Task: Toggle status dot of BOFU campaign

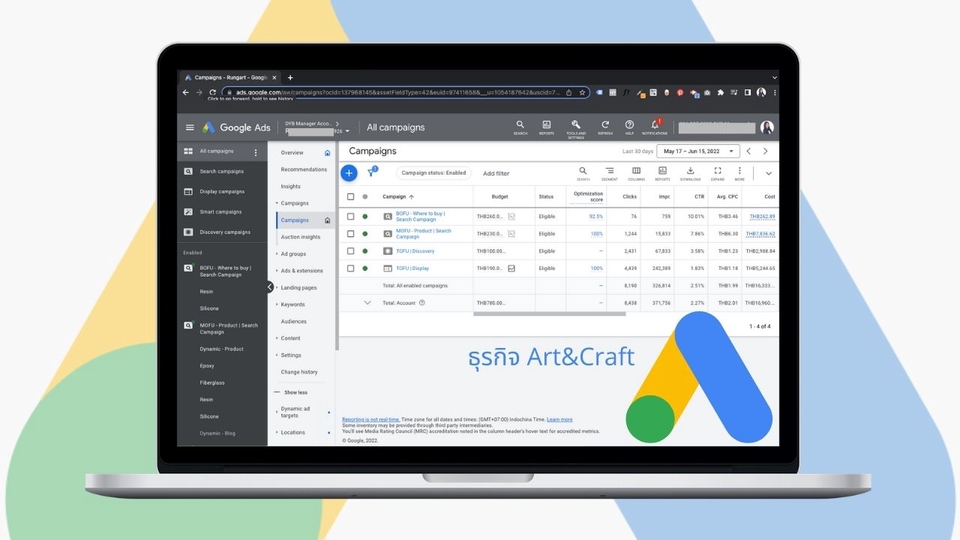Action: click(x=366, y=216)
